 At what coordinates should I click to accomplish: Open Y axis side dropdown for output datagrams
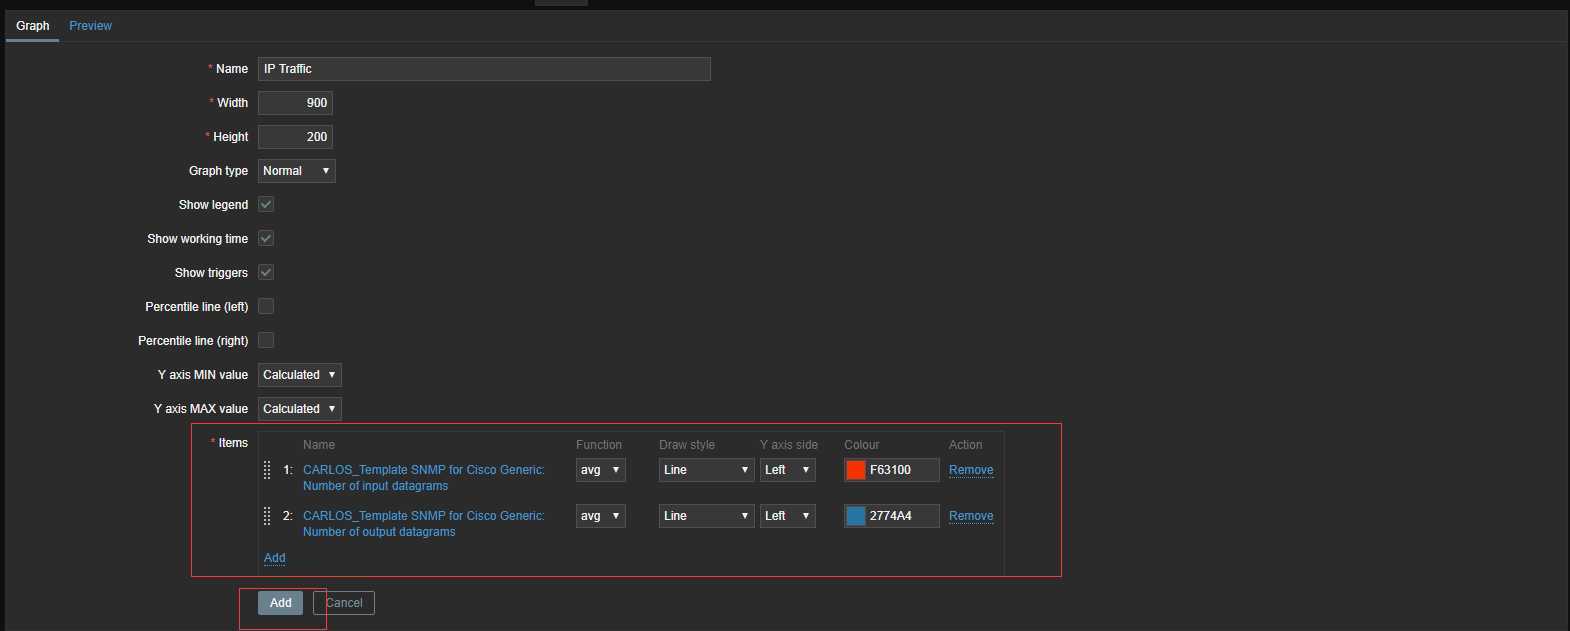[x=788, y=516]
